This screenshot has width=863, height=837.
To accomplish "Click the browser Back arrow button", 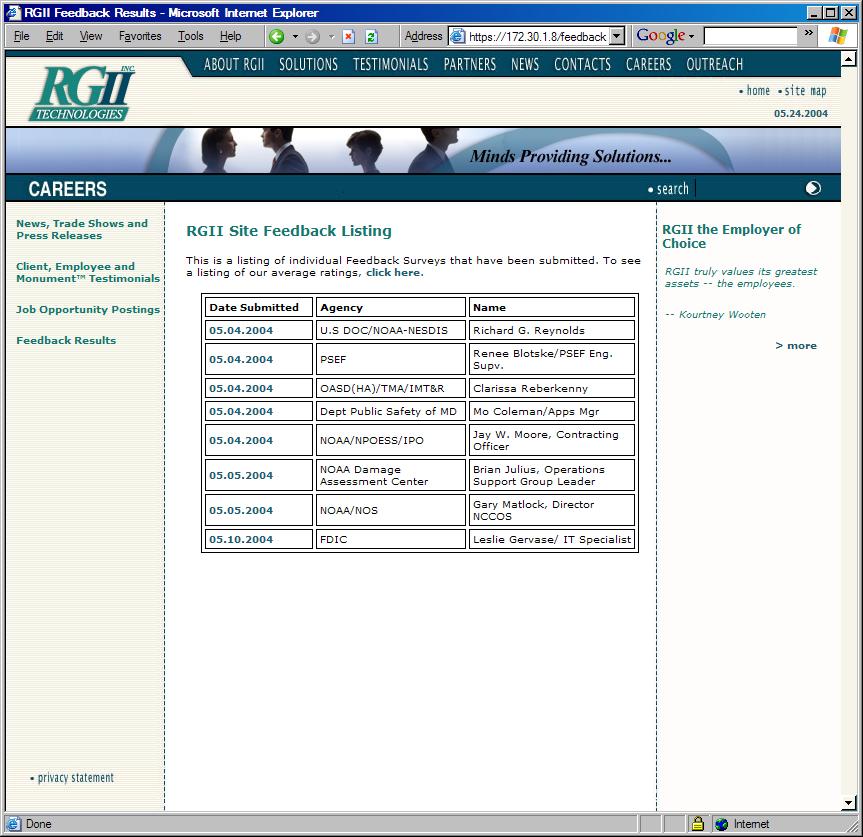I will tap(277, 36).
